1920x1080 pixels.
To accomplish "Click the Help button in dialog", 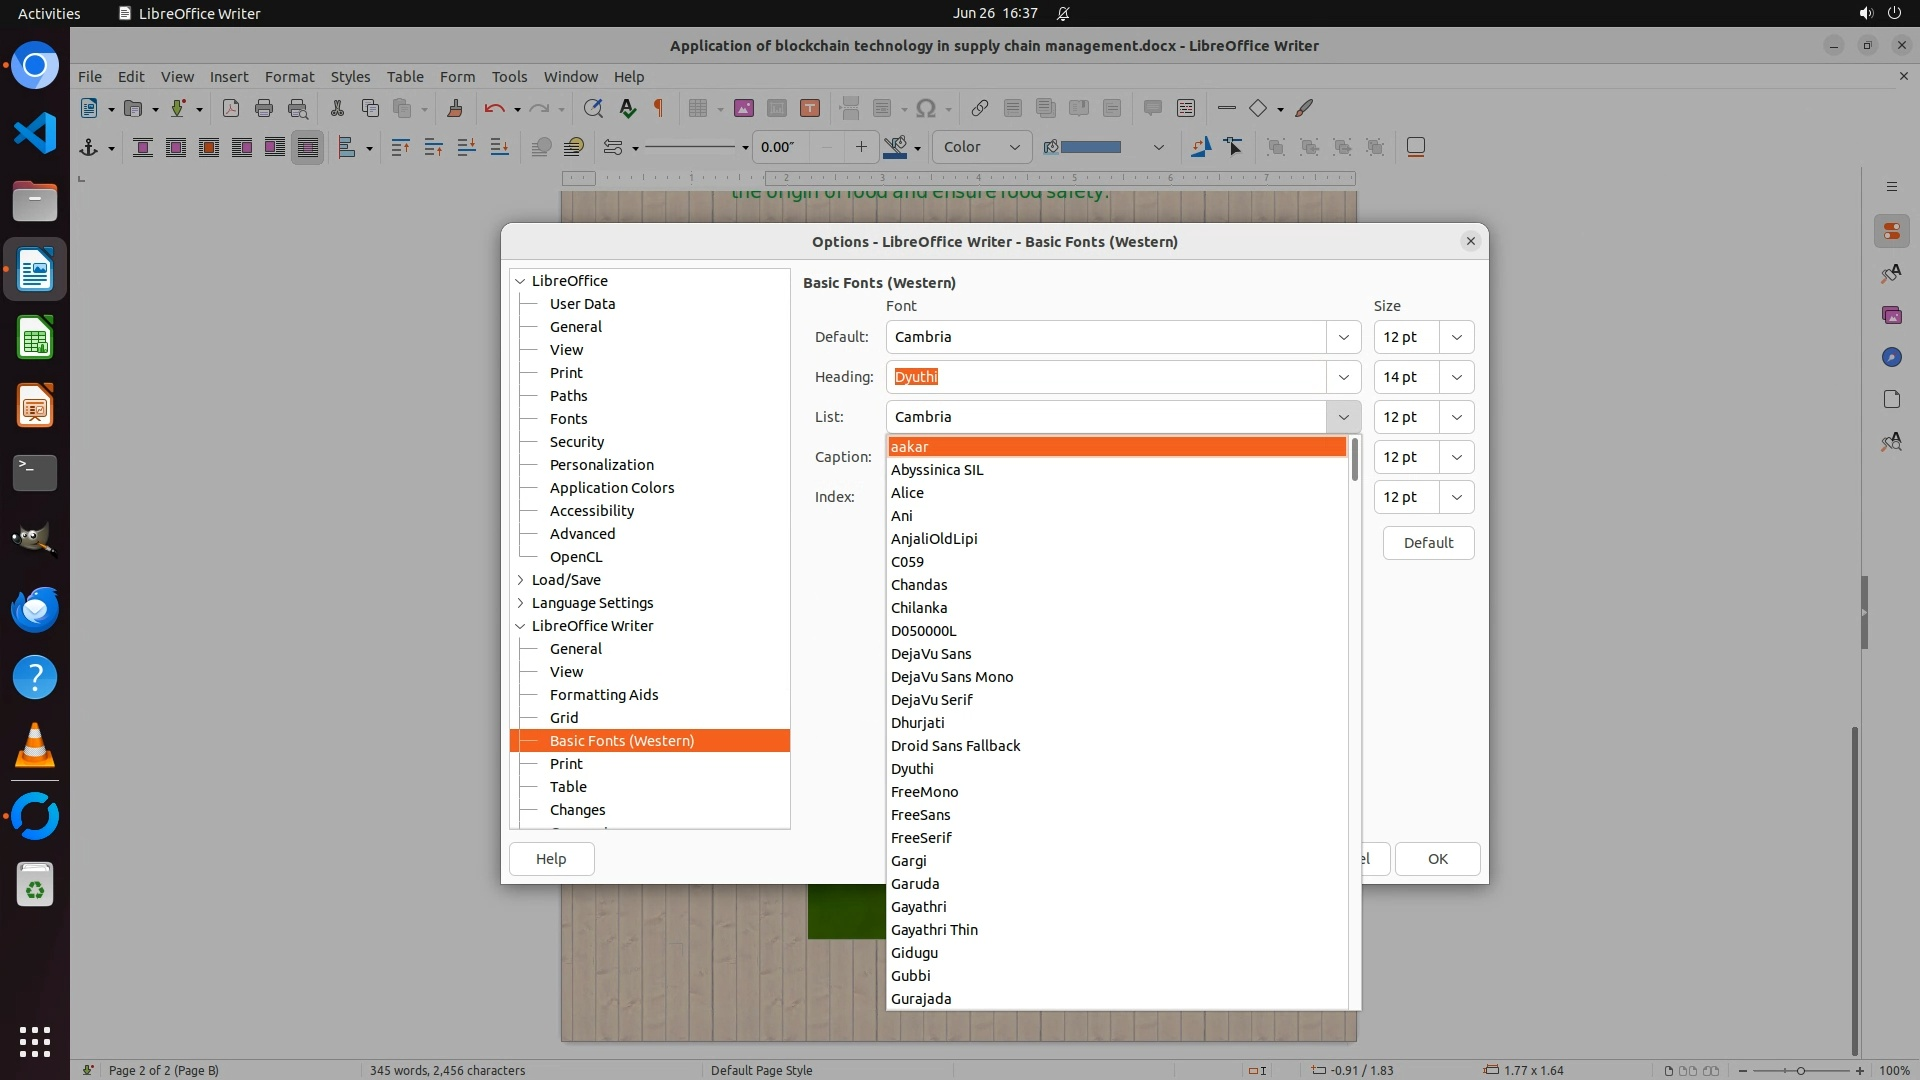I will tap(551, 859).
